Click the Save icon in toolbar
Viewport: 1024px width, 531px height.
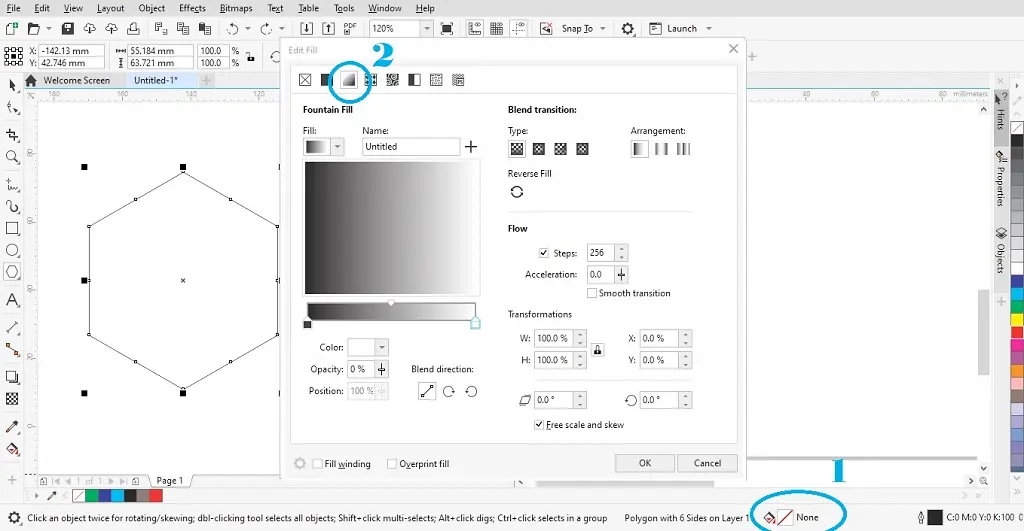point(67,28)
